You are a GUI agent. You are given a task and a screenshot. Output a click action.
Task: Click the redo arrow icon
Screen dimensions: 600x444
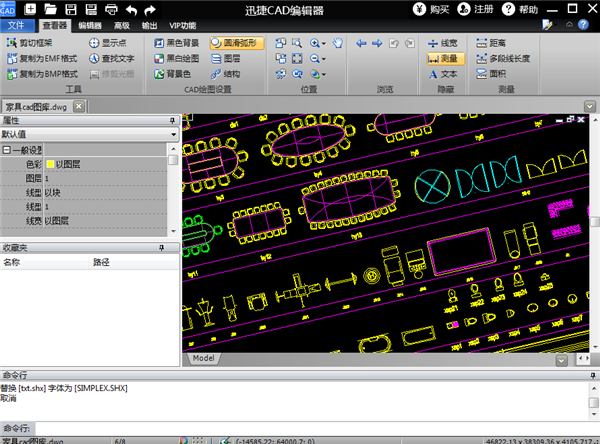[150, 10]
